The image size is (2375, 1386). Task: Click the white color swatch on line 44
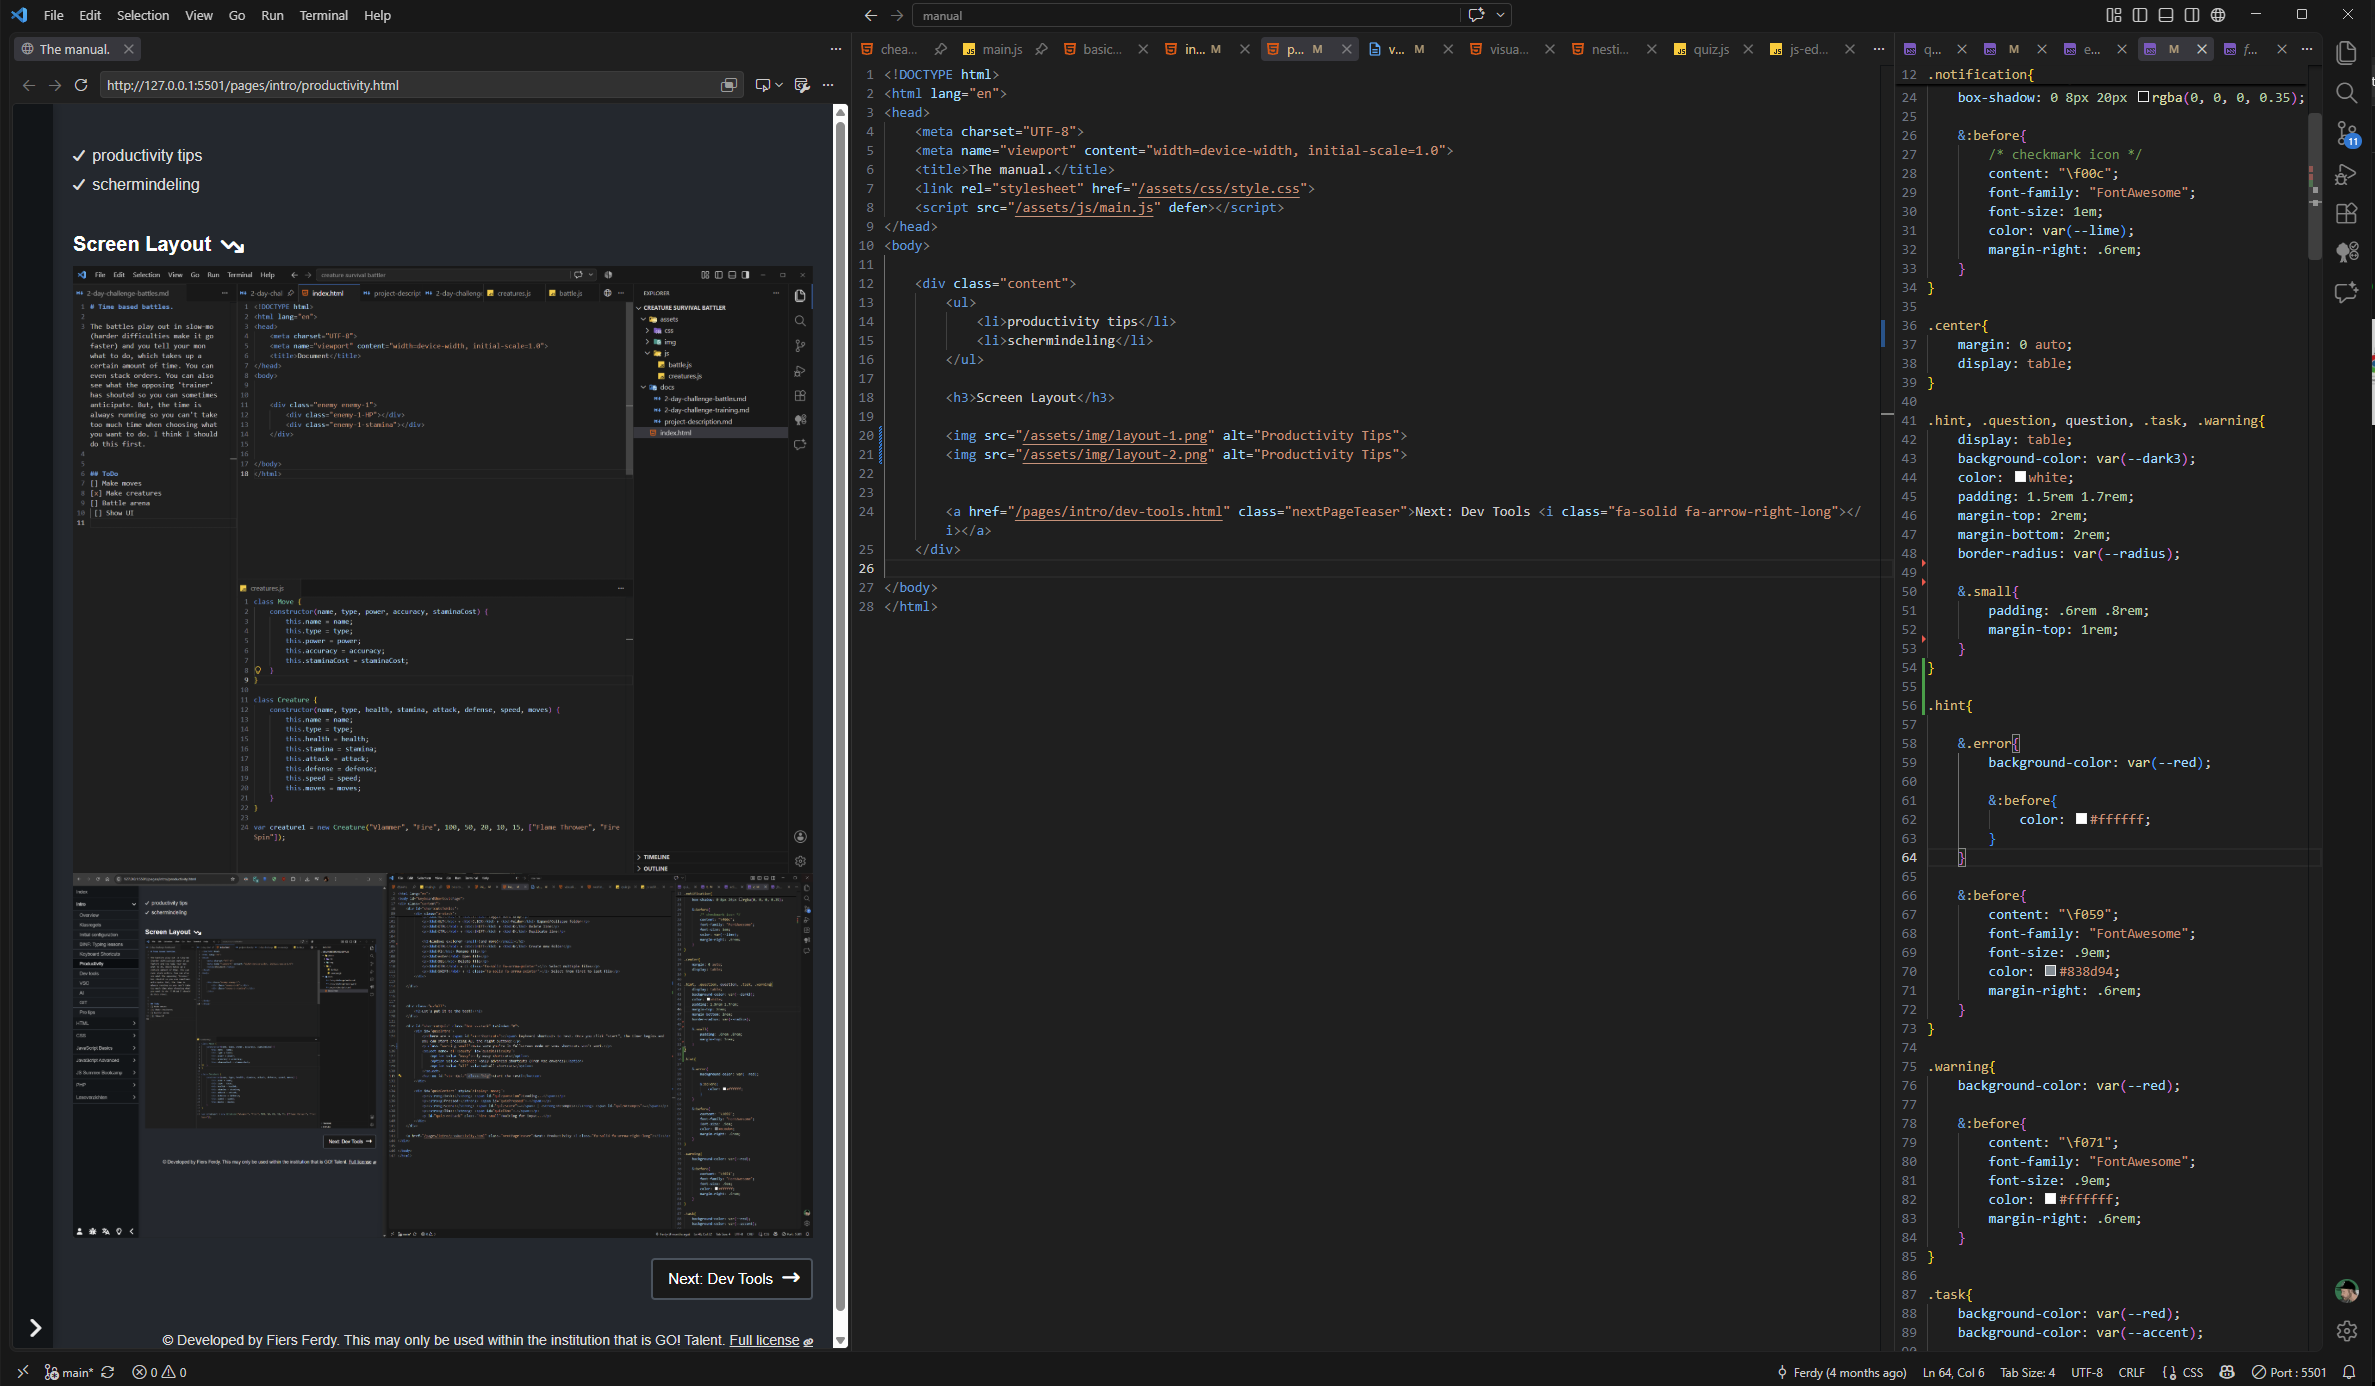2020,477
